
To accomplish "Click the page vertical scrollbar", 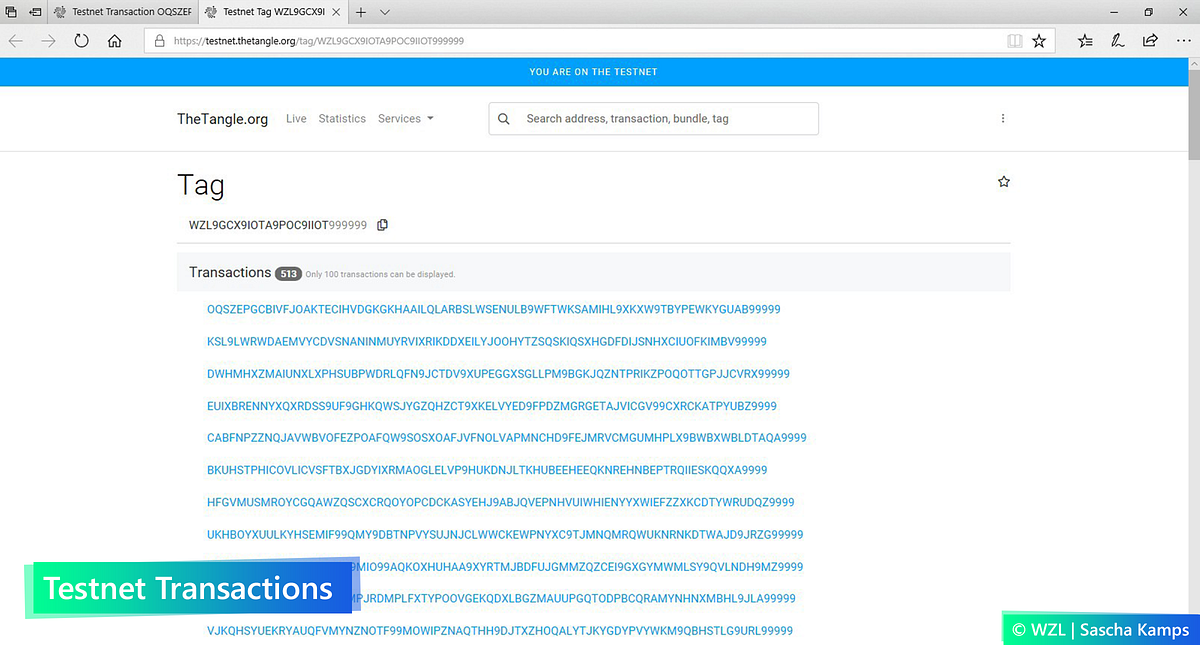I will pyautogui.click(x=1193, y=115).
